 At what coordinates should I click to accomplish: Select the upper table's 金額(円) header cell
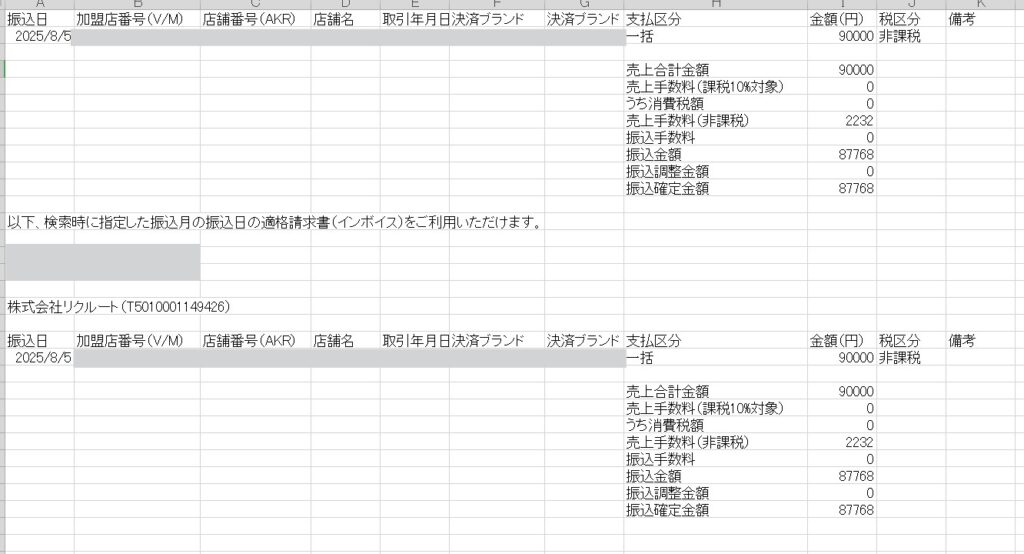[x=842, y=19]
